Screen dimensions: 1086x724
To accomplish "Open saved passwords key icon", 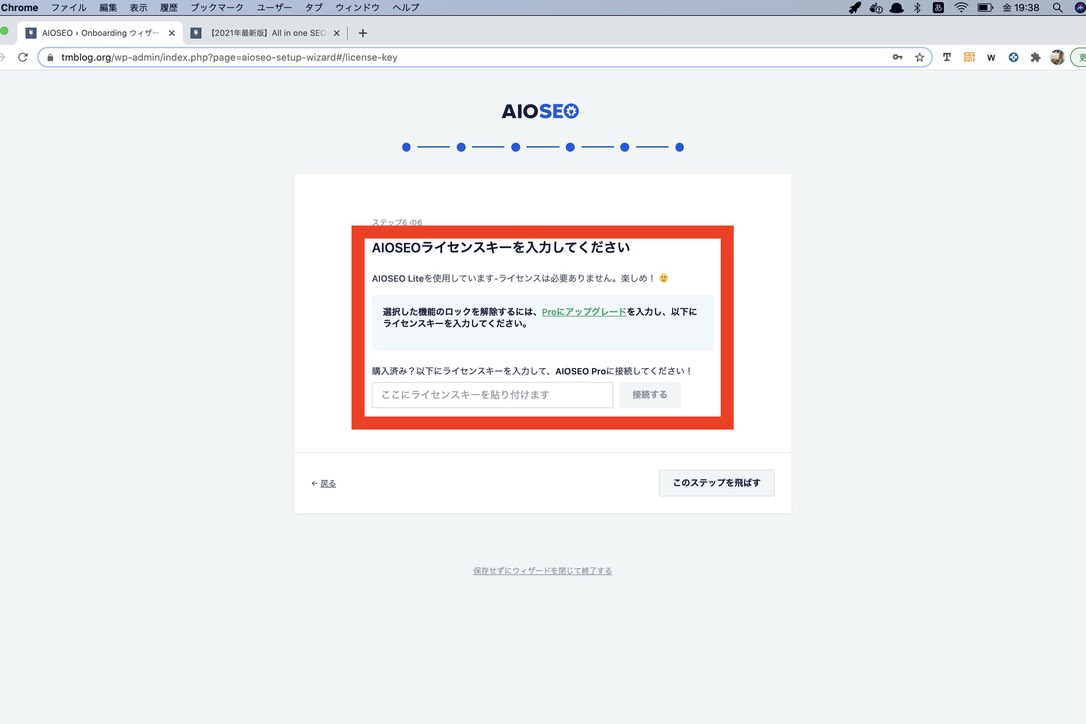I will [x=898, y=58].
